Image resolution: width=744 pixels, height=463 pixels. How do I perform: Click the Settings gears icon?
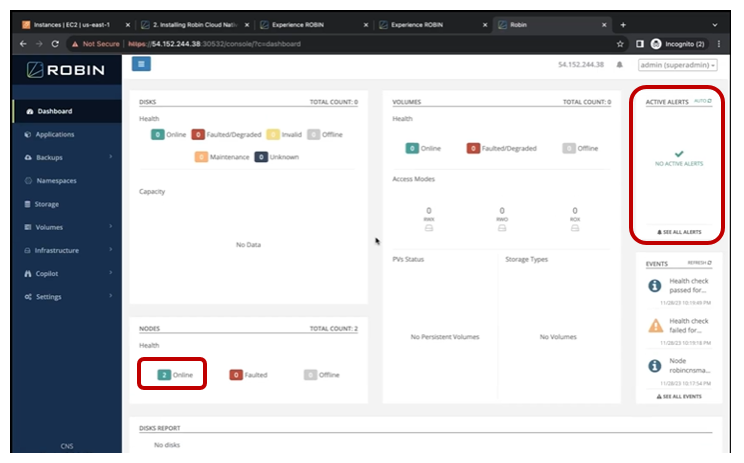(x=28, y=297)
